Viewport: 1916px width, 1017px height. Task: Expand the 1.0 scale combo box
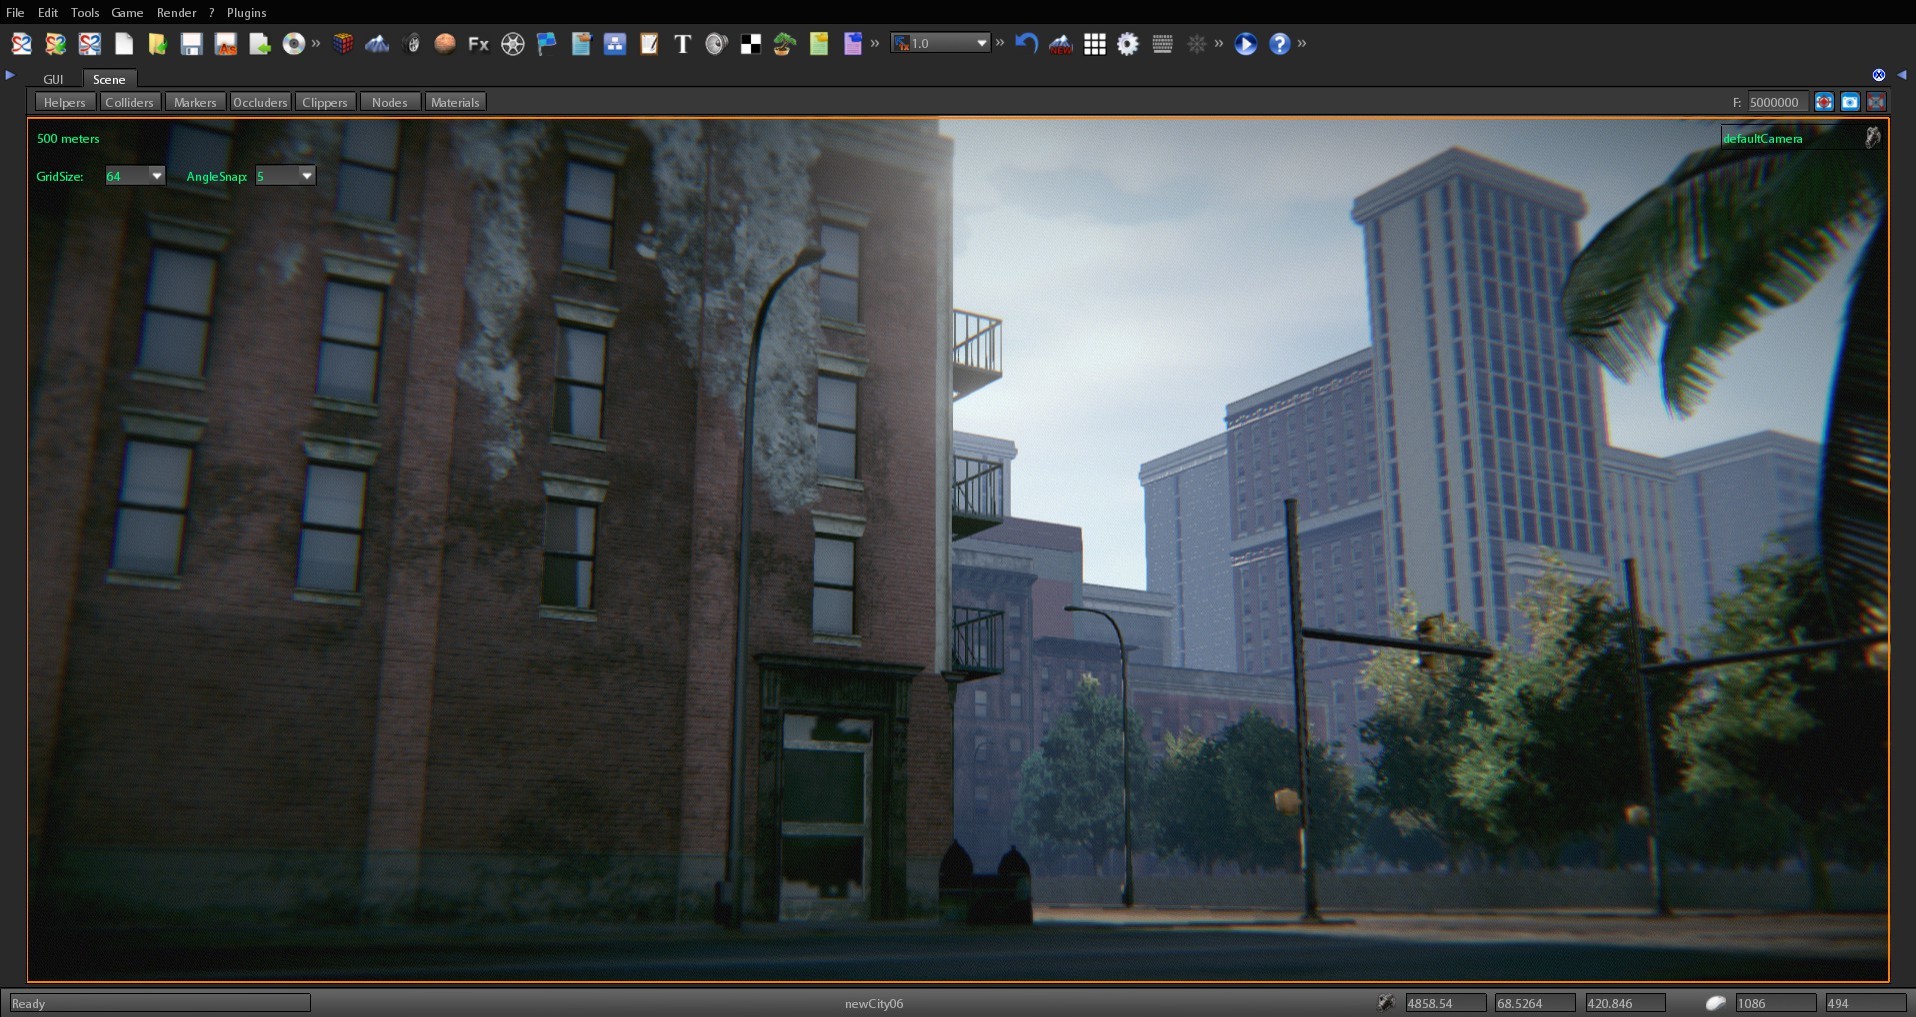982,42
